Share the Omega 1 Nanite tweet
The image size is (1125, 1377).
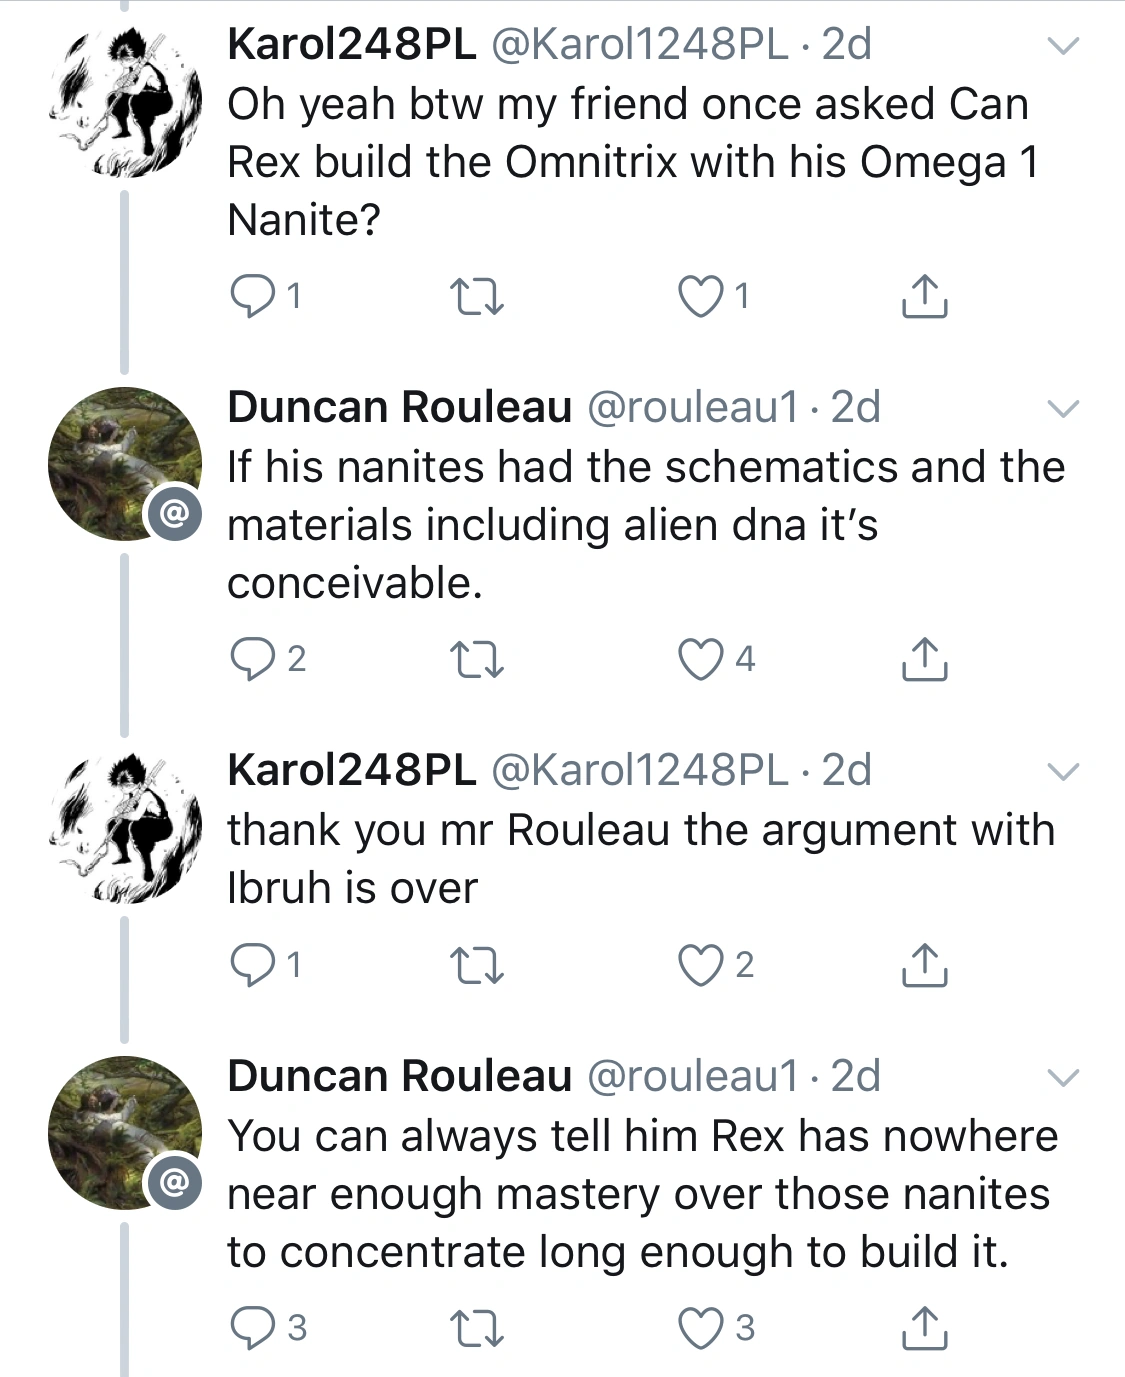(924, 296)
